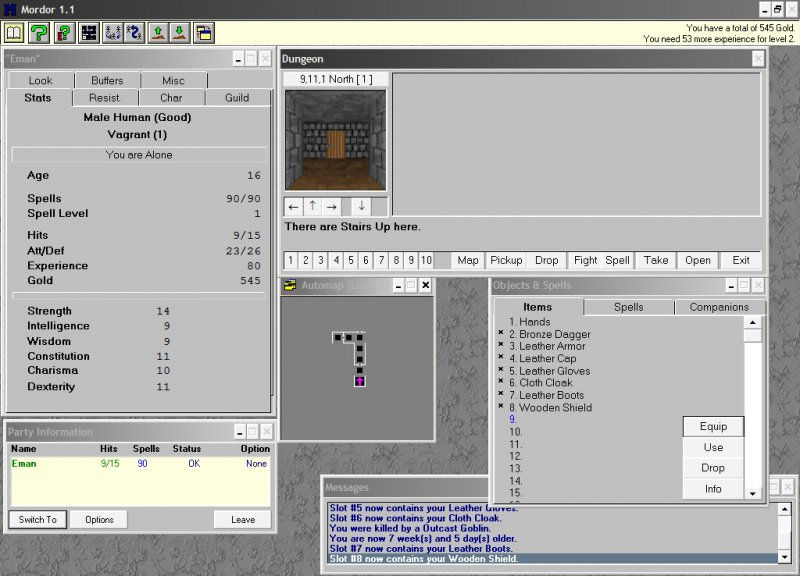Screen dimensions: 800x576
Task: Turn right with the right arrow button
Action: (x=332, y=207)
